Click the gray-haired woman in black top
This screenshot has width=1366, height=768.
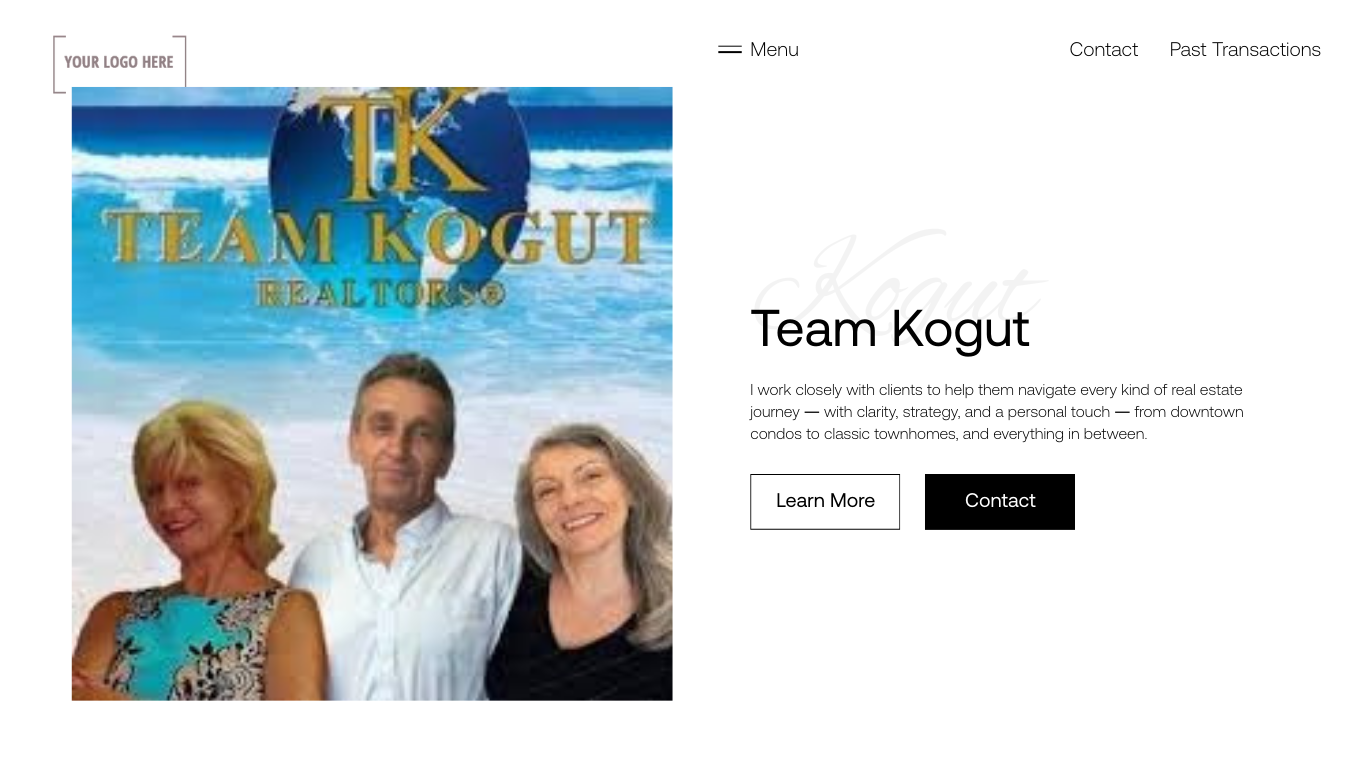pos(590,565)
